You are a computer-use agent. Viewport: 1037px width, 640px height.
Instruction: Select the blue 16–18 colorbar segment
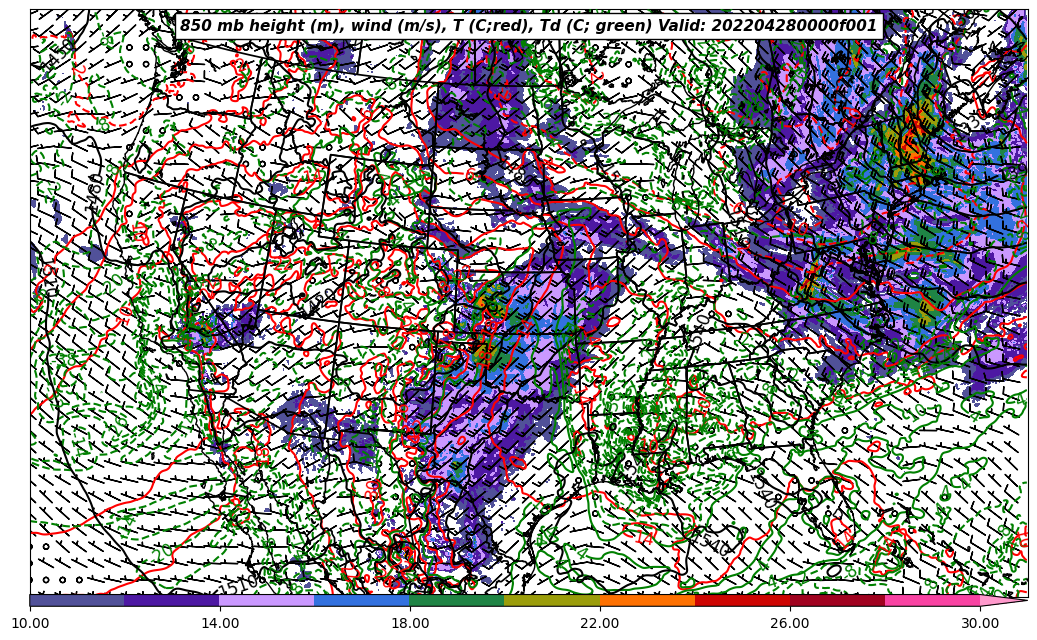tap(362, 600)
